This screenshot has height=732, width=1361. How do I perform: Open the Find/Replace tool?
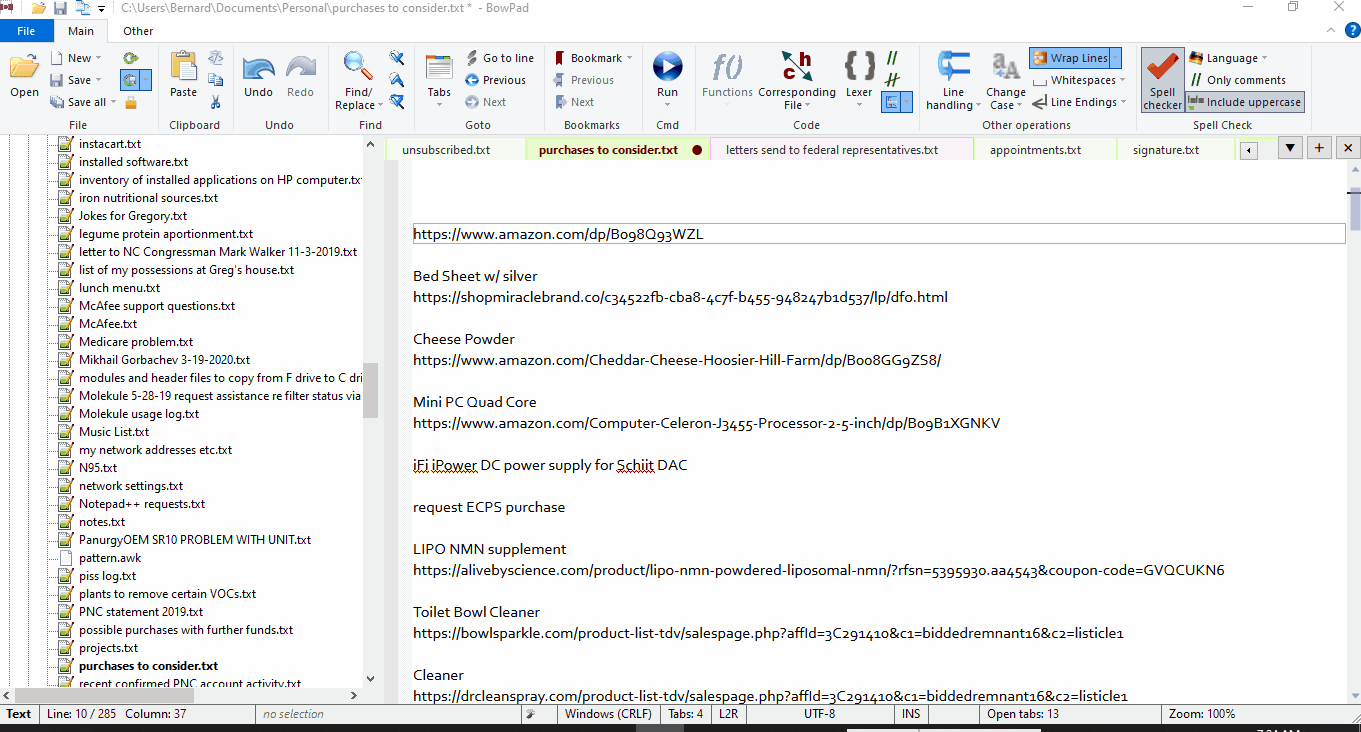[356, 78]
